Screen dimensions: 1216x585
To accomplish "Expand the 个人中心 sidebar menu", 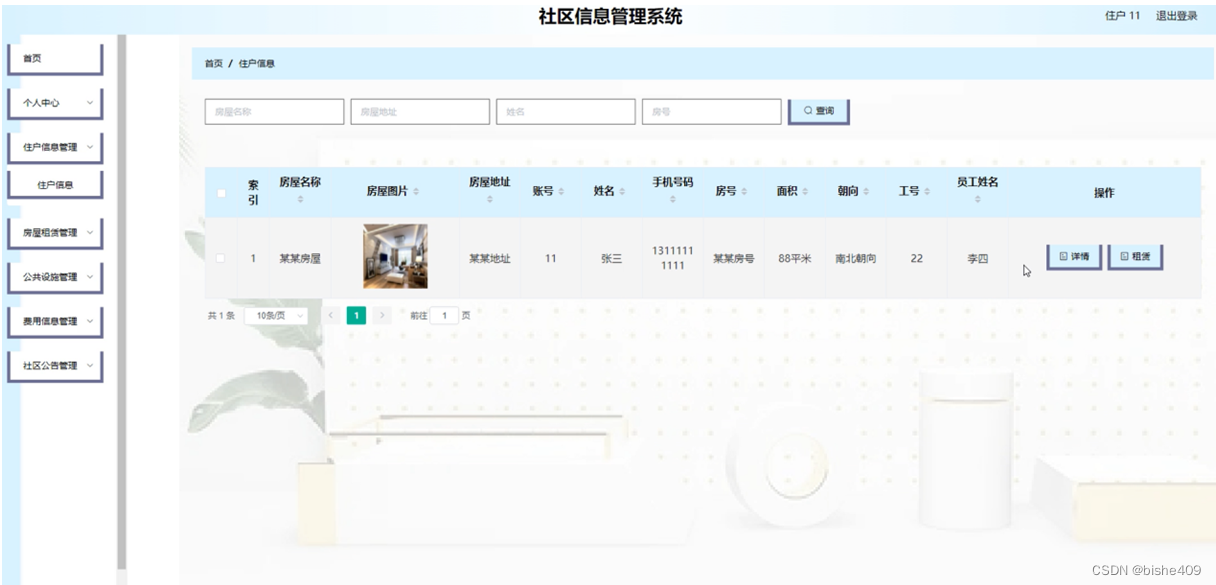I will [55, 103].
